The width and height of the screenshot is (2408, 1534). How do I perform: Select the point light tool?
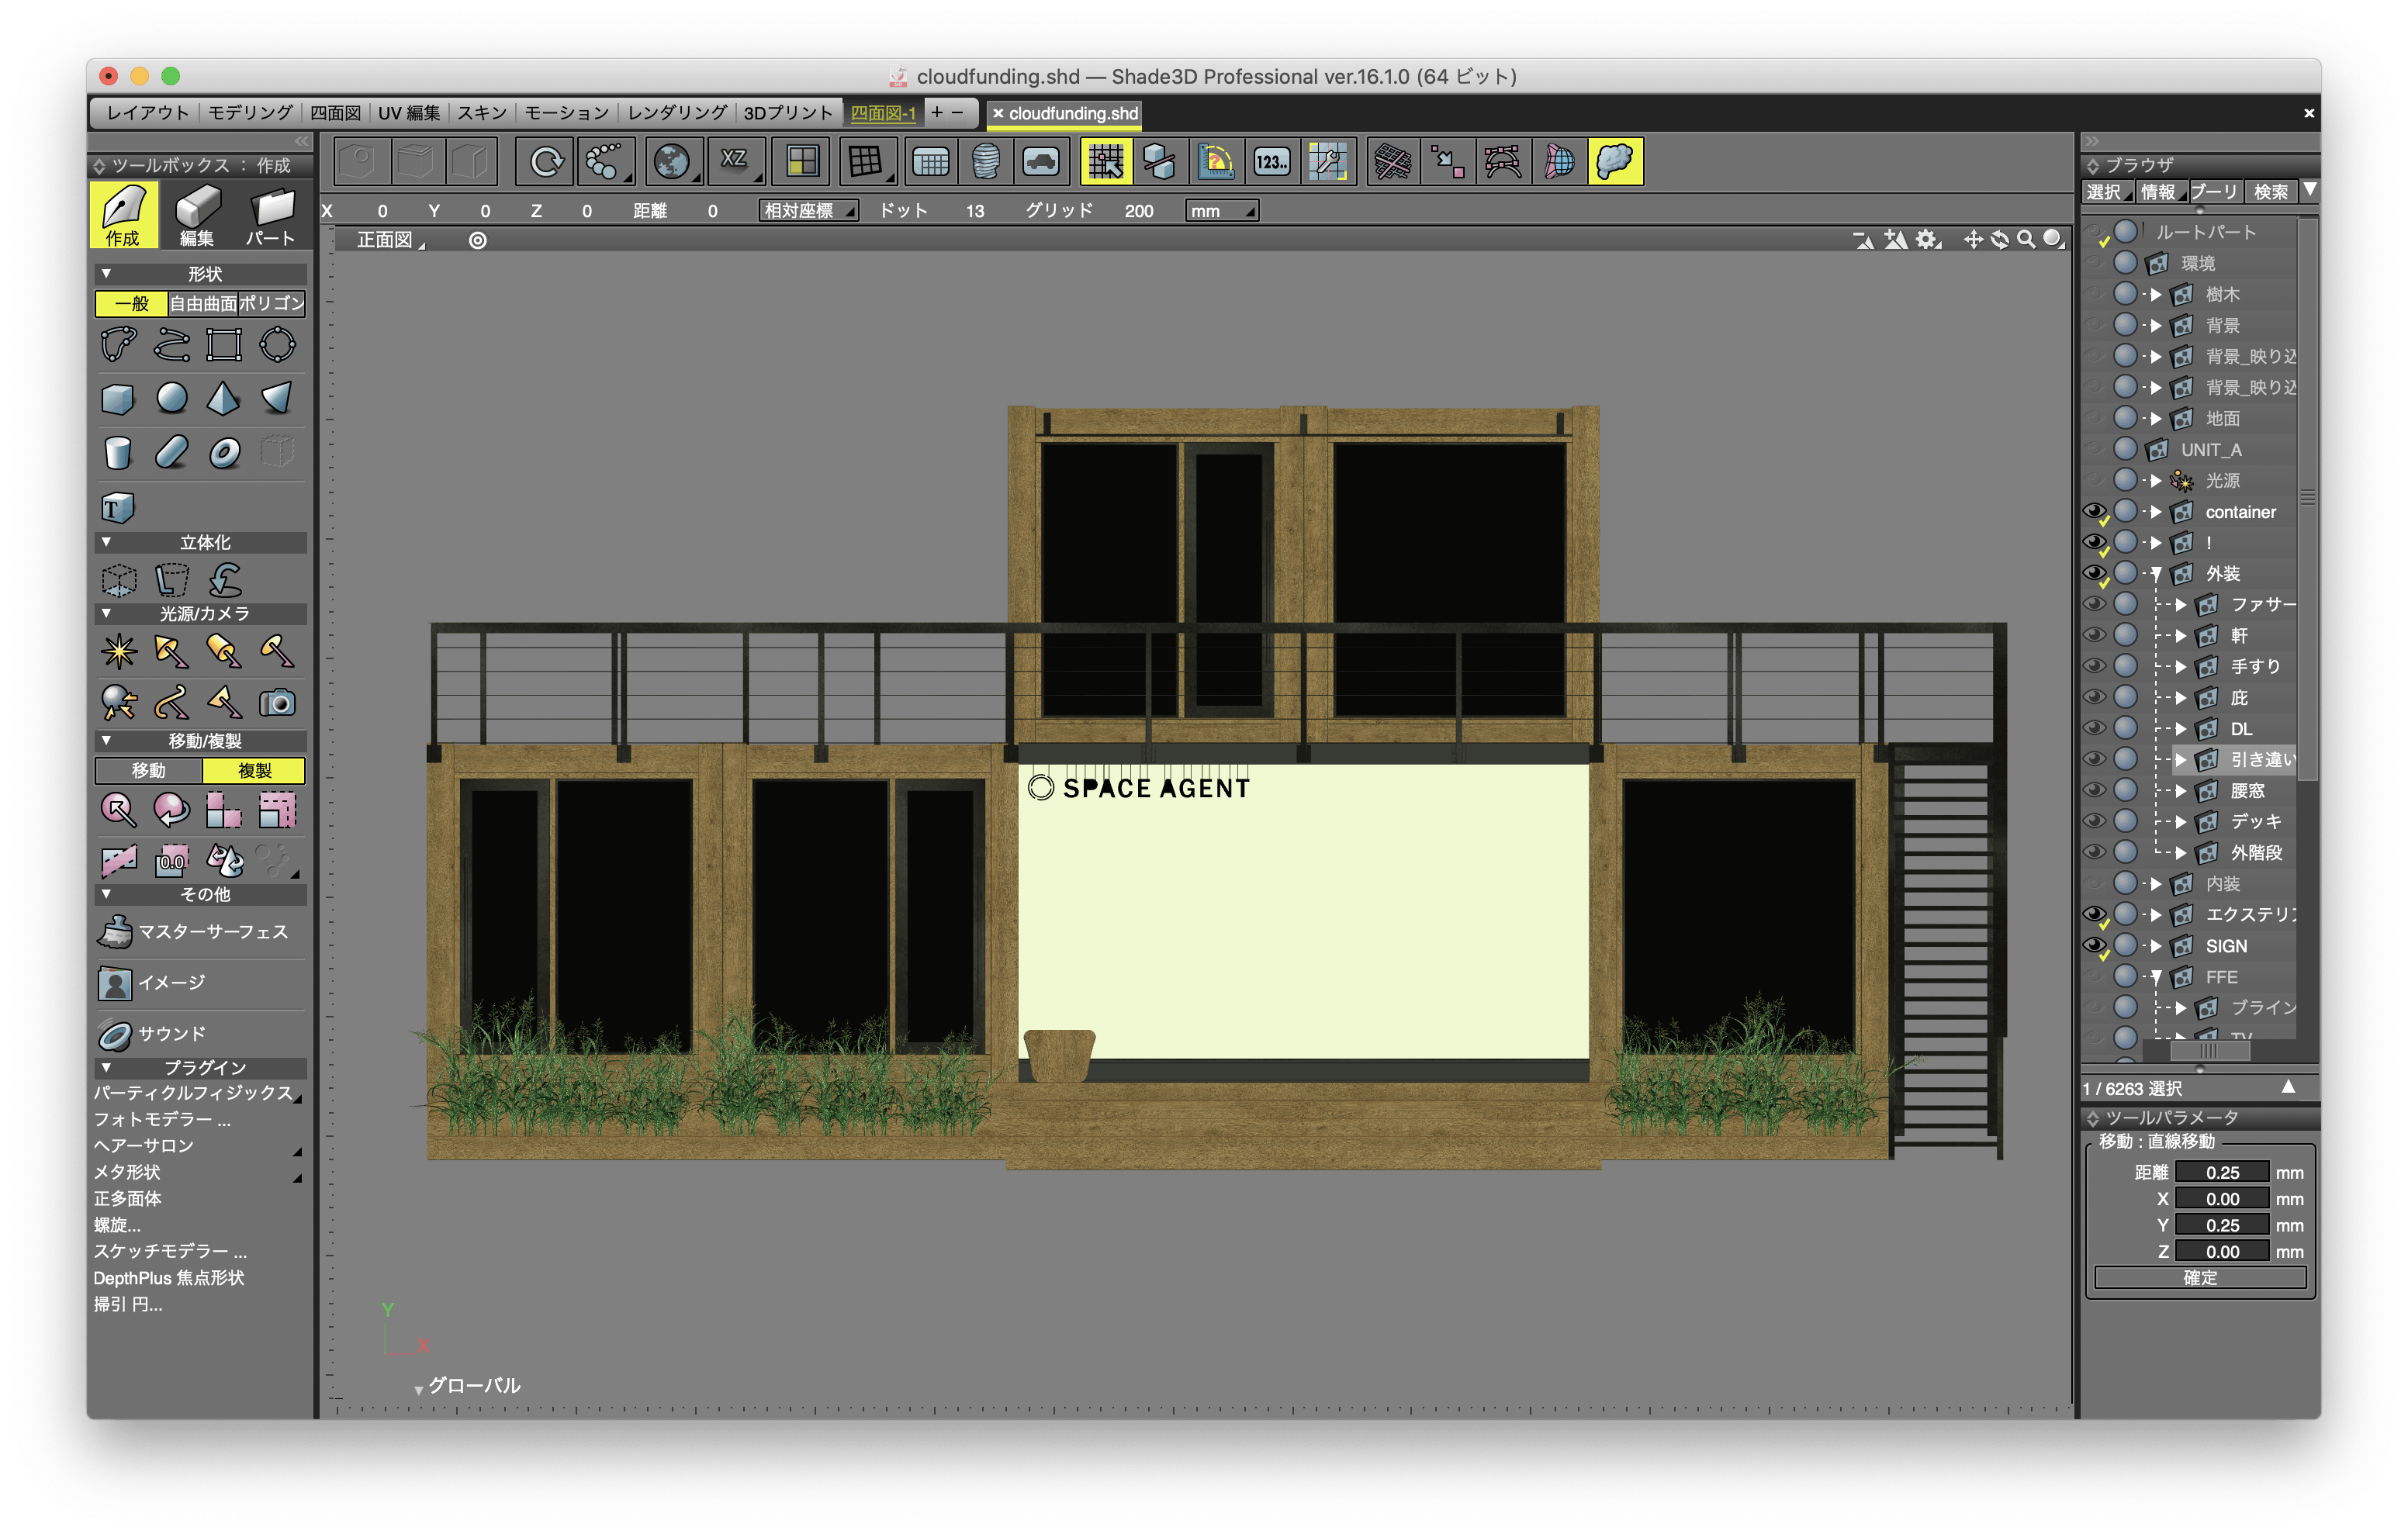(119, 651)
